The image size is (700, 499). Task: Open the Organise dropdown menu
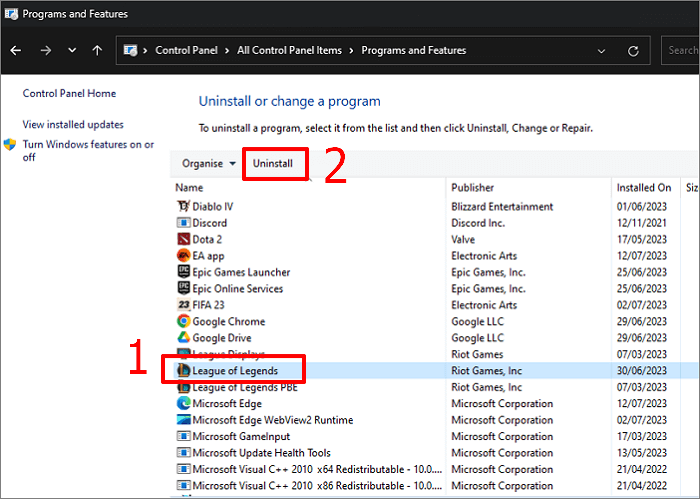(x=208, y=164)
